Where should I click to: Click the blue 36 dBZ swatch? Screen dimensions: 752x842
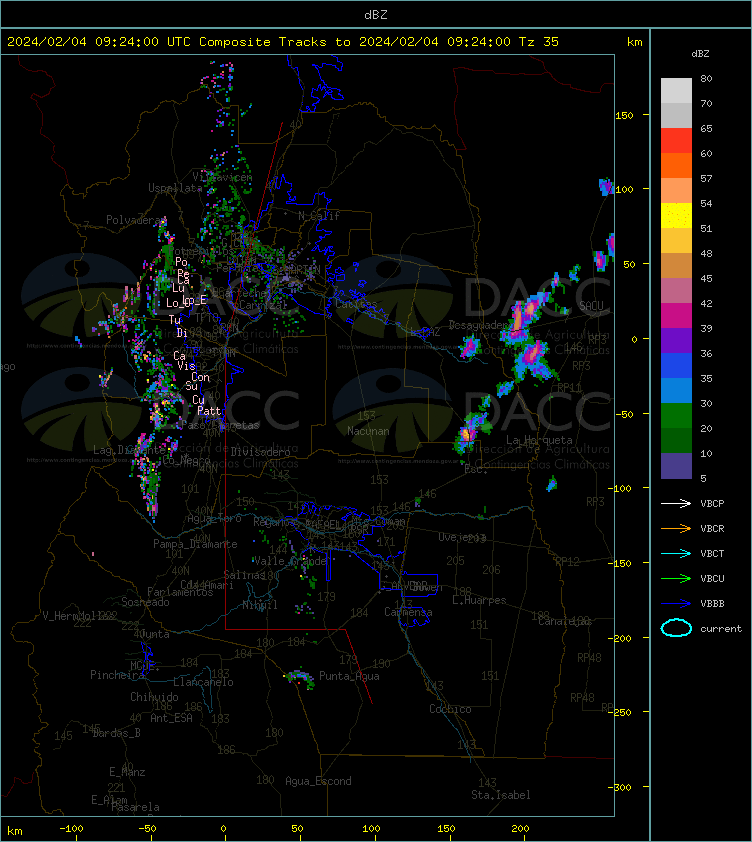click(676, 365)
